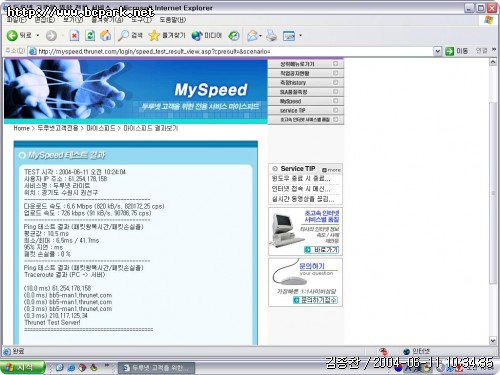Click the Home house icon
Viewport: 500px width, 375px height.
106,35
